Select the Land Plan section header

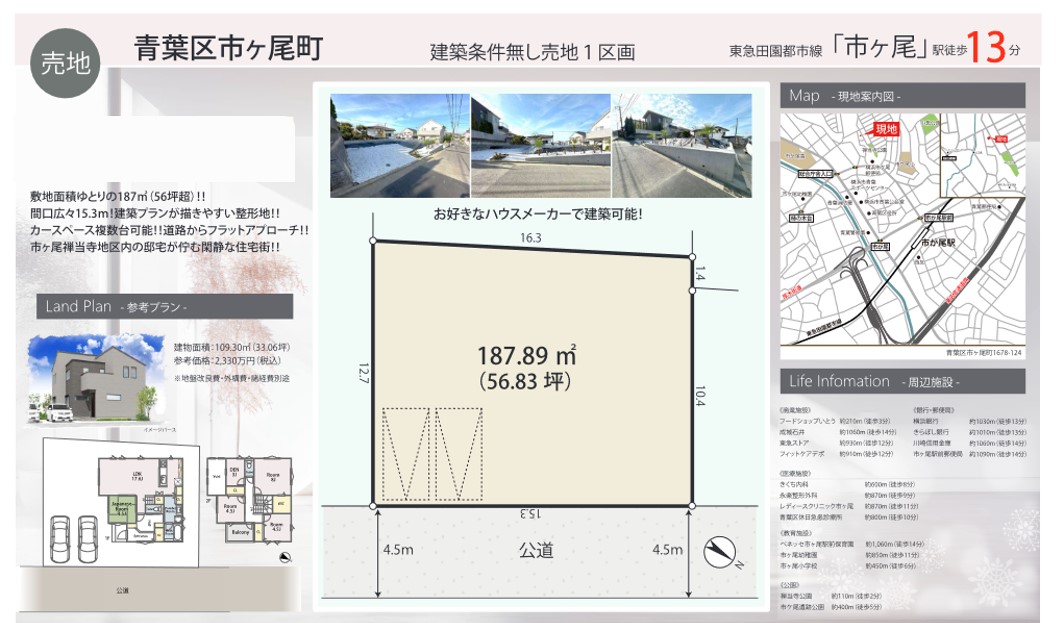click(163, 306)
